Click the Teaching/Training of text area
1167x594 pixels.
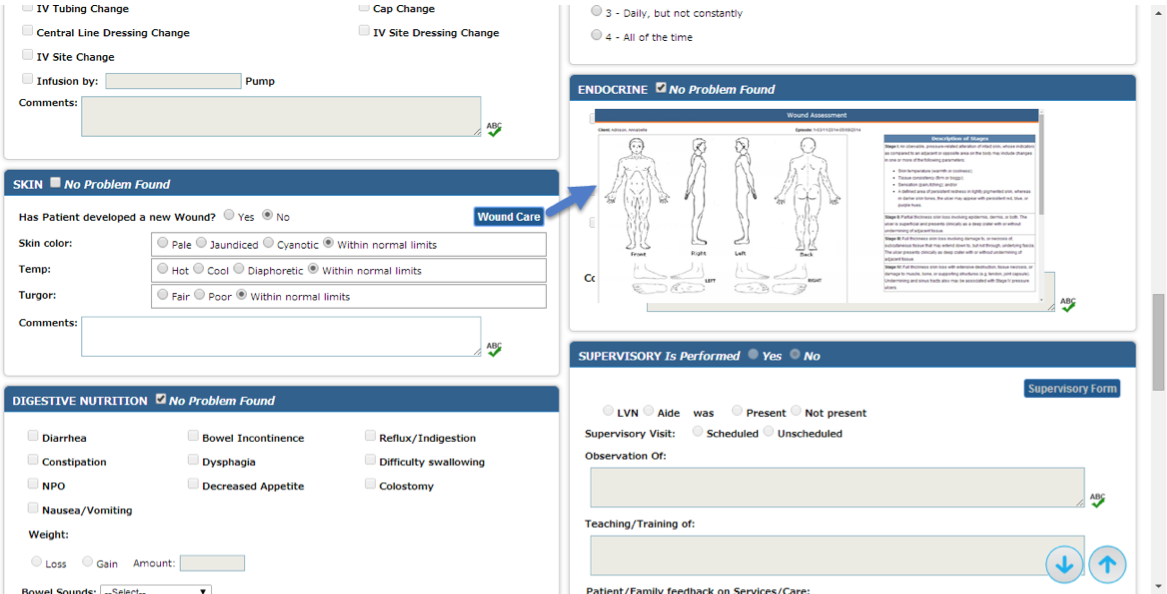[837, 555]
